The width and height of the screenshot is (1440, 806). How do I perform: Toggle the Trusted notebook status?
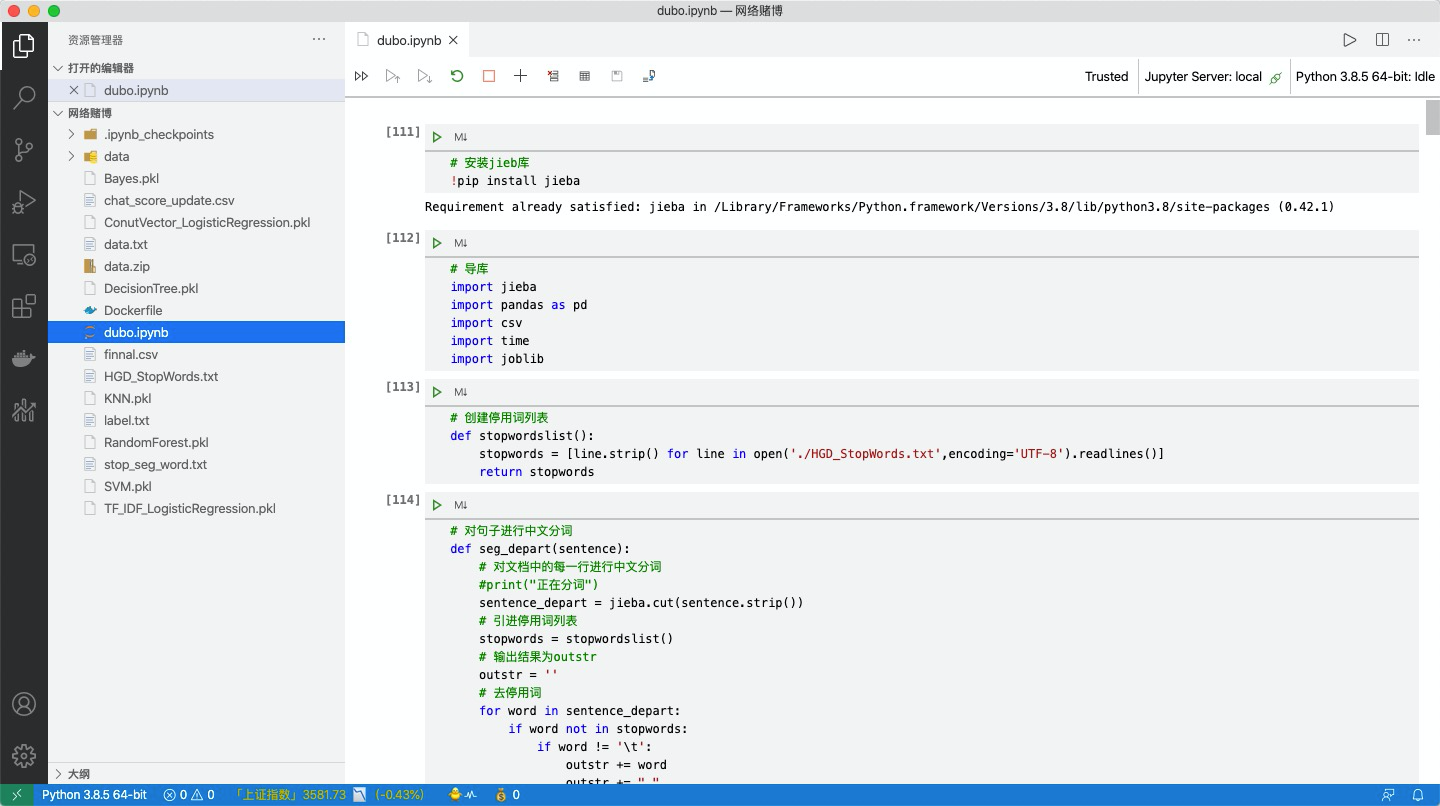[1106, 77]
